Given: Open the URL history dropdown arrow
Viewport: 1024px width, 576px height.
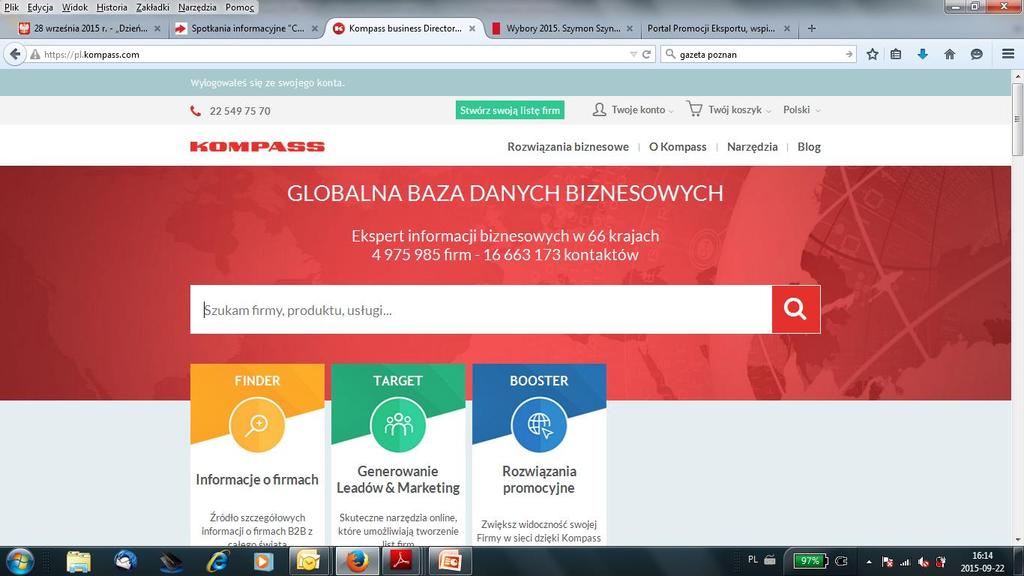Looking at the screenshot, I should 633,54.
